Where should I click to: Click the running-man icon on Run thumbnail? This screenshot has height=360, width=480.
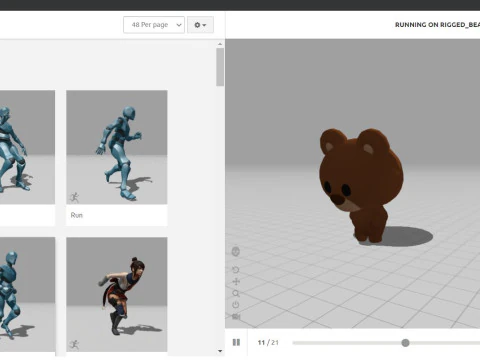click(74, 197)
